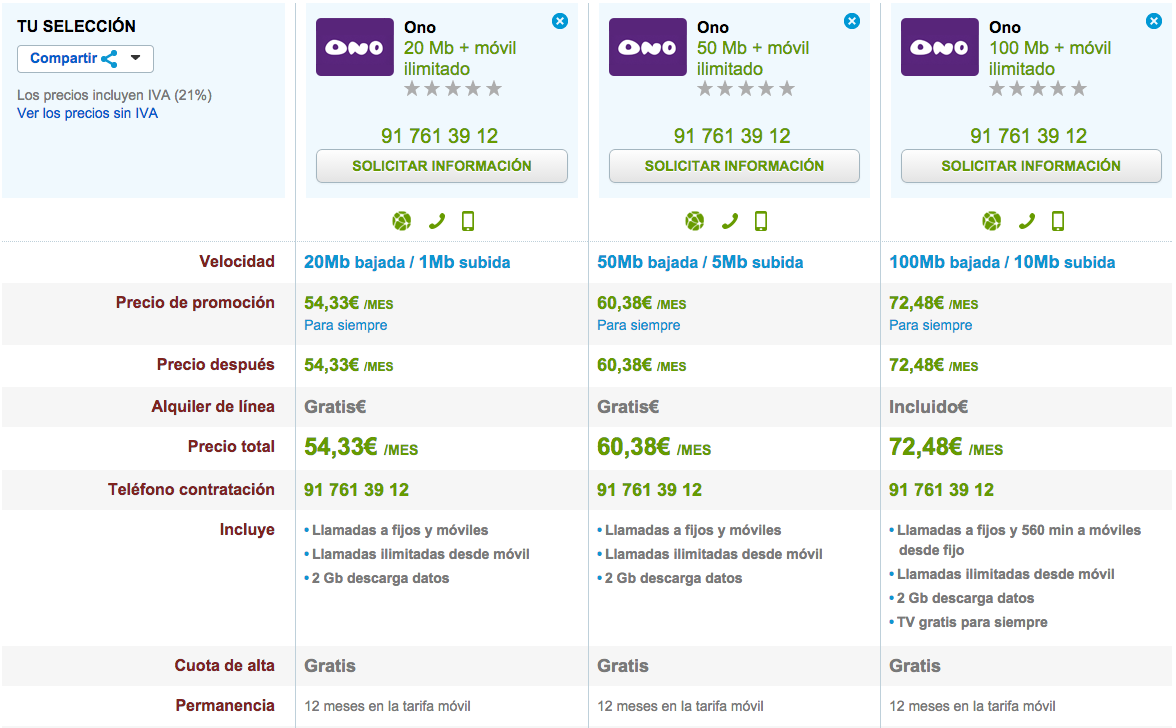Click 'Para siempre' under the 72,48€ promotion price
Viewport: 1176px width, 728px height.
(931, 325)
